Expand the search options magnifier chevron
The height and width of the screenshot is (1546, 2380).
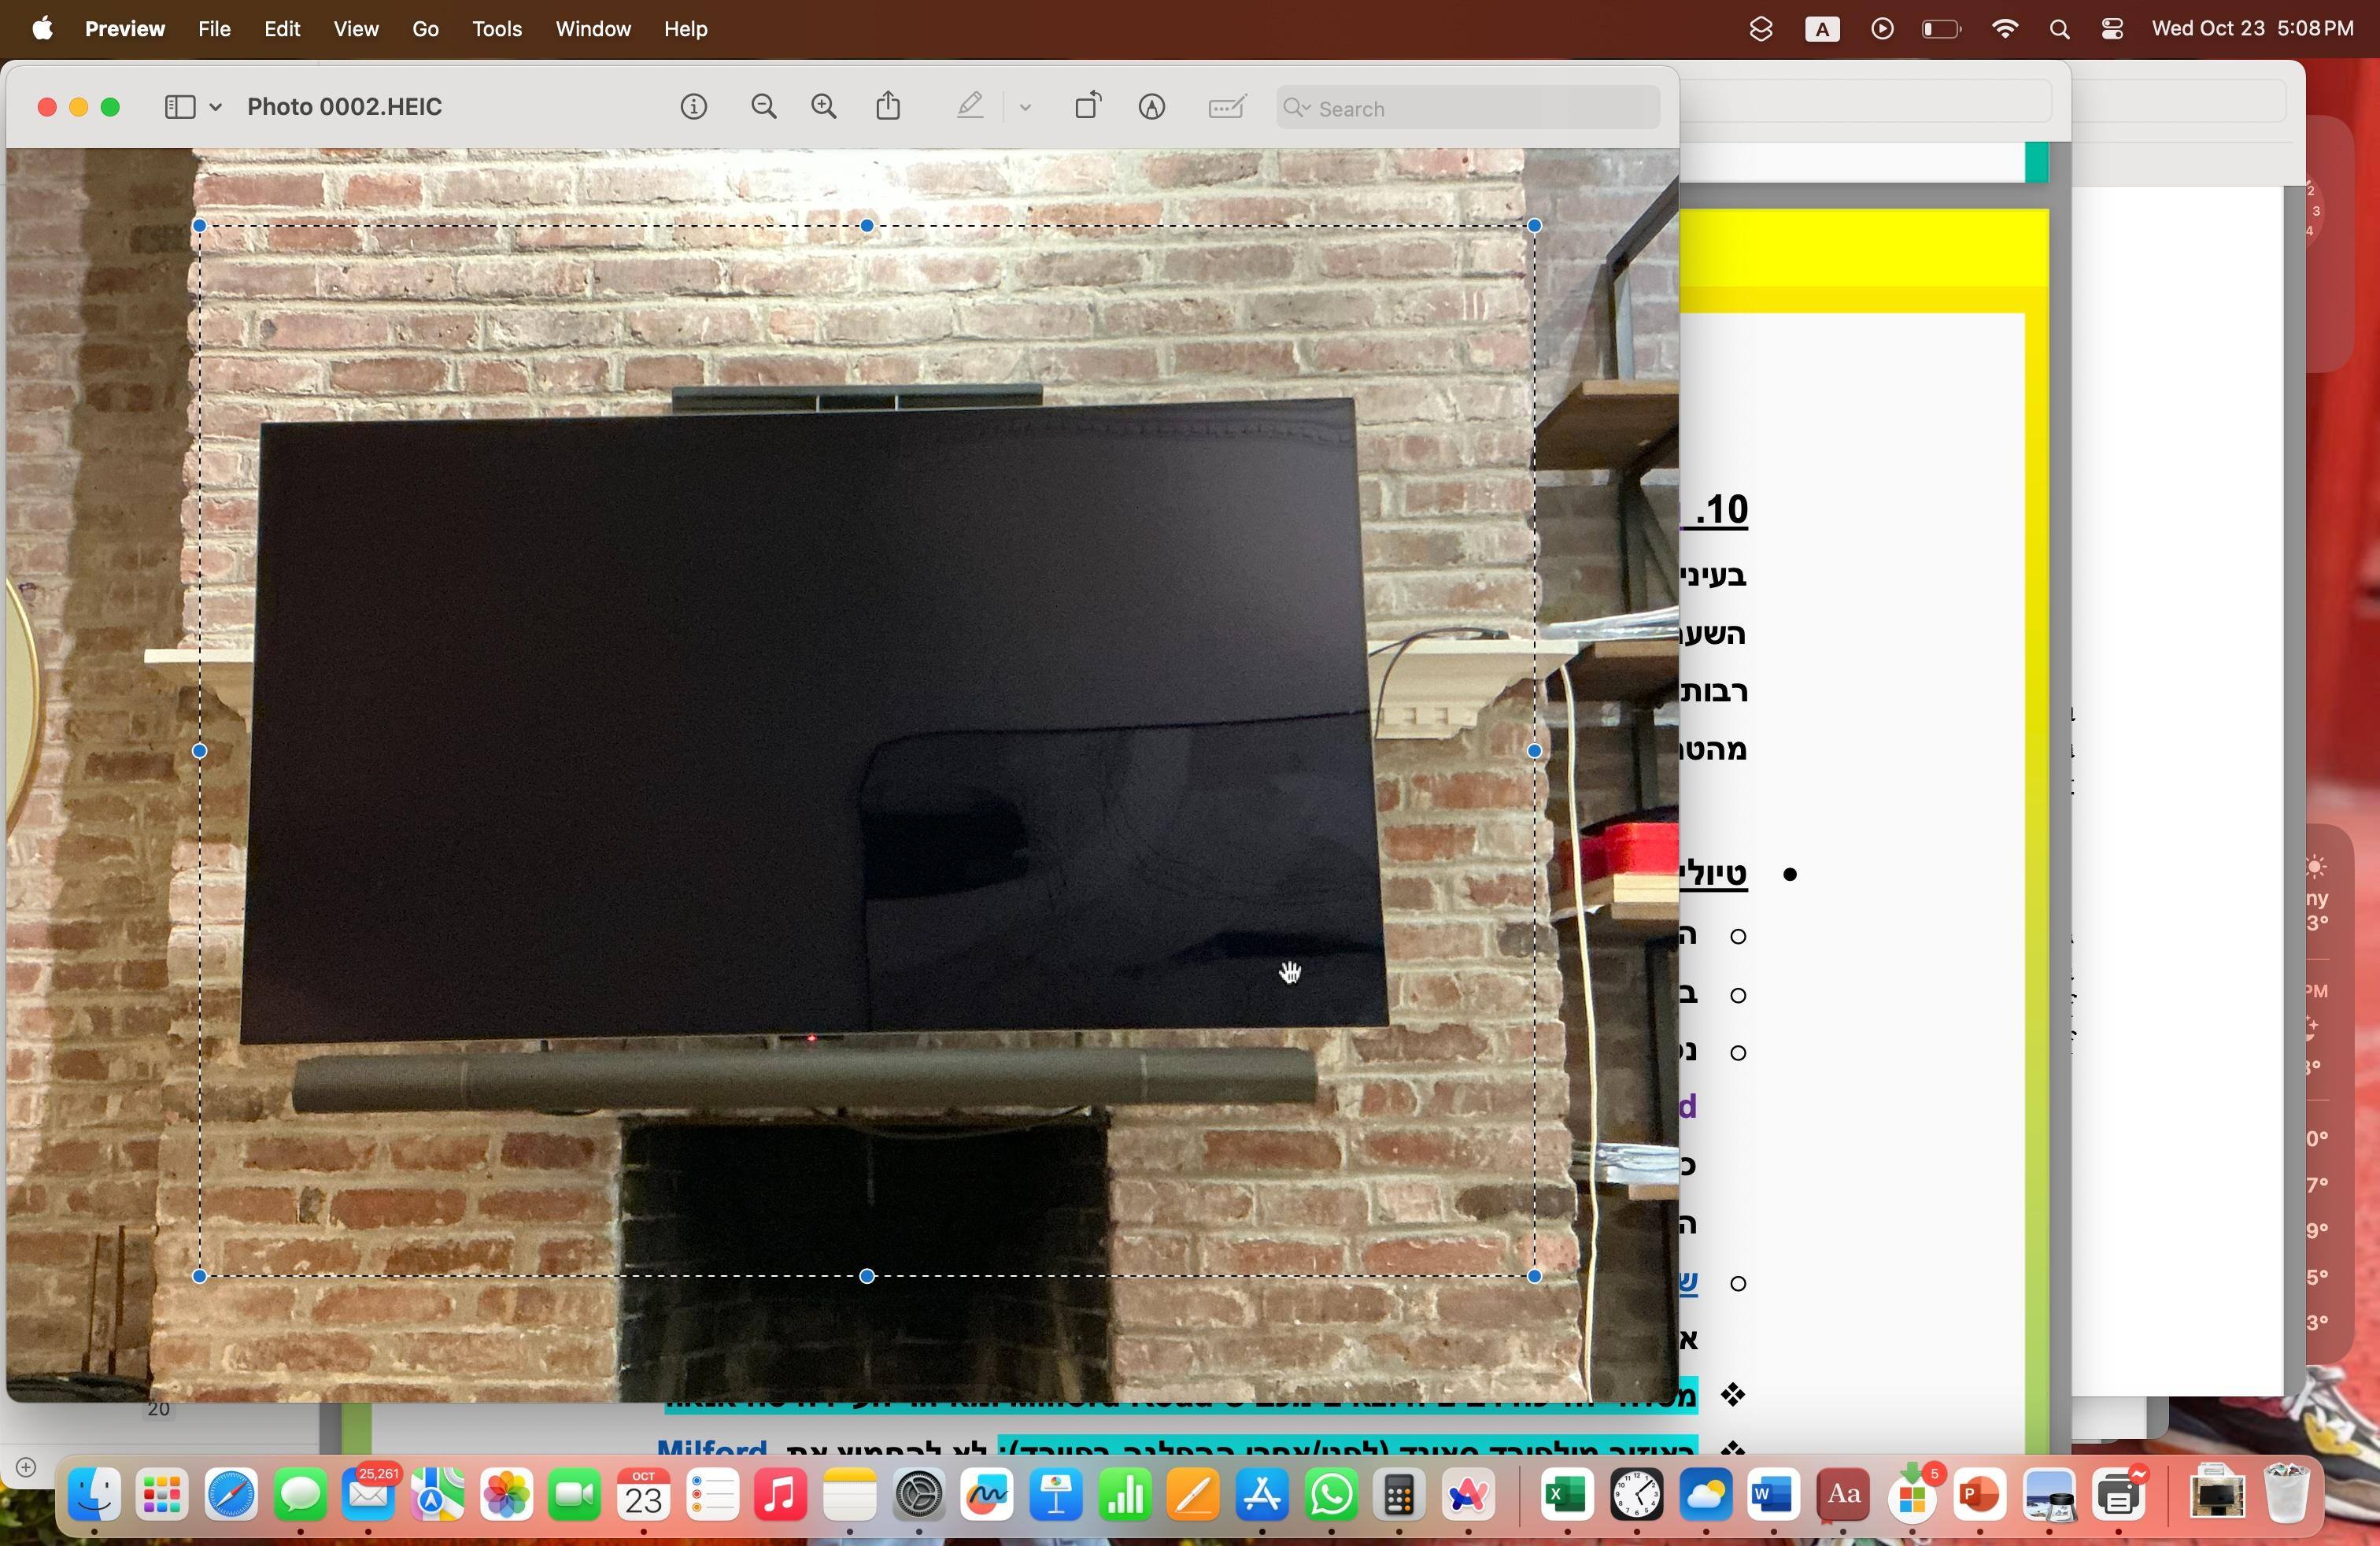[x=1297, y=108]
